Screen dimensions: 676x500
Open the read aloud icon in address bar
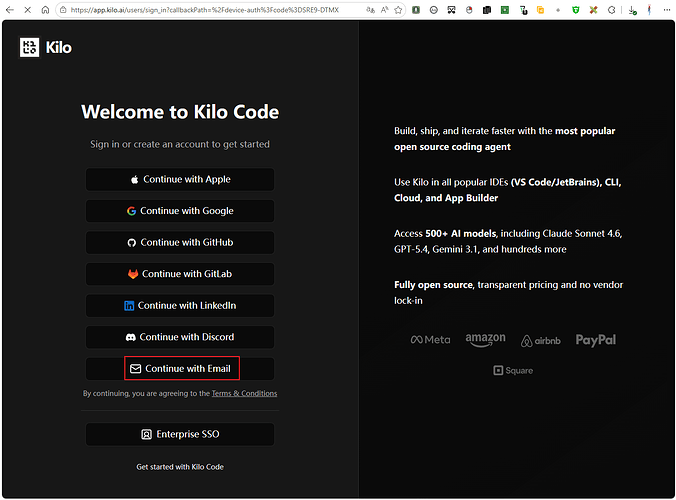click(x=385, y=9)
